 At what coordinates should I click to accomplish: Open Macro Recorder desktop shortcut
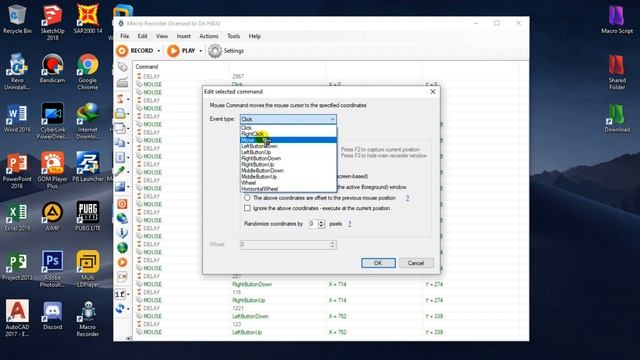pos(88,319)
